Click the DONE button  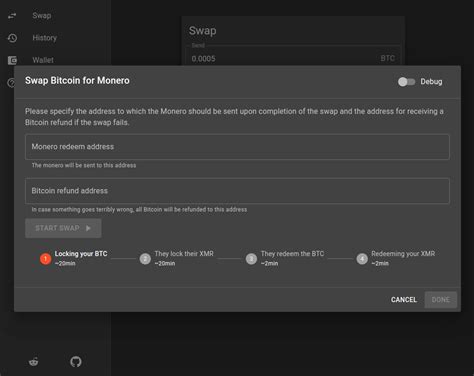pyautogui.click(x=441, y=300)
